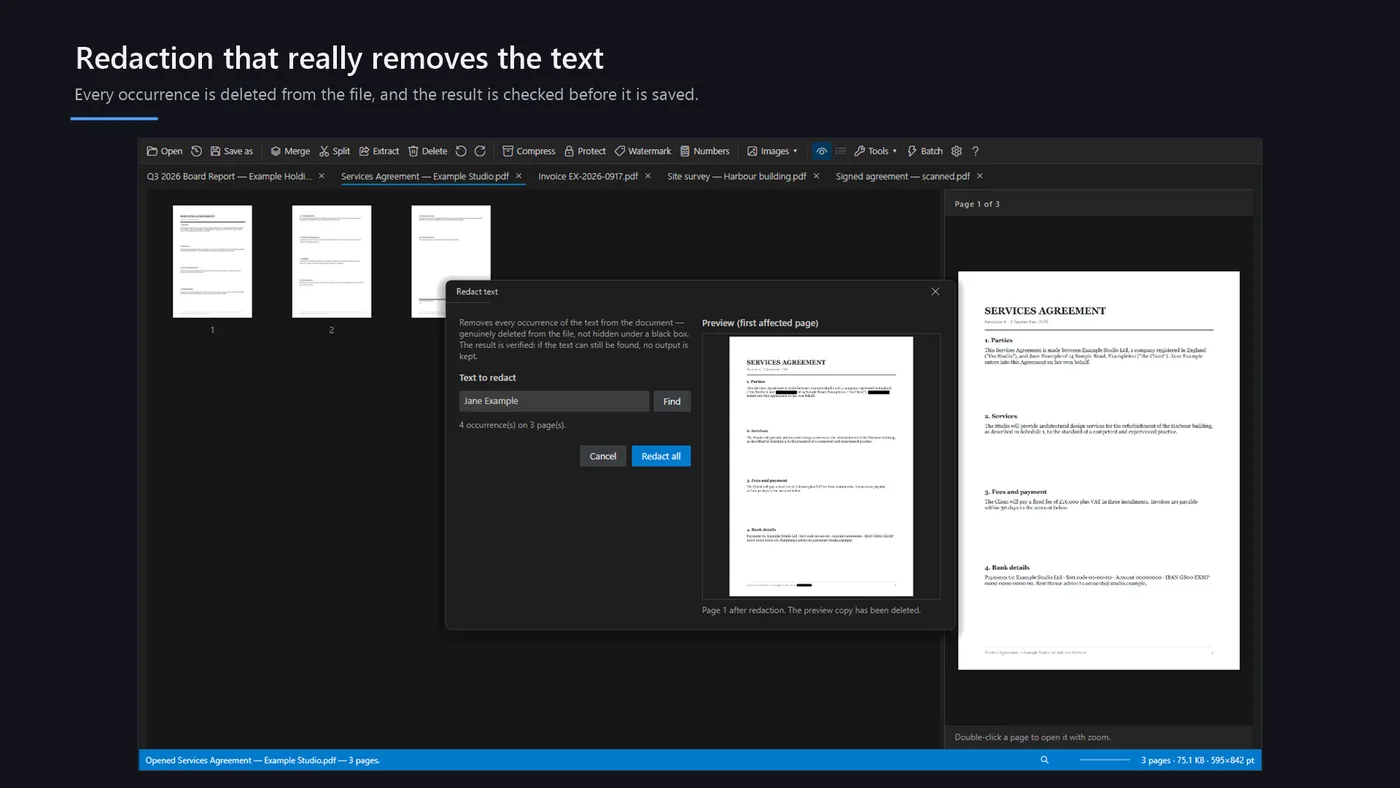Image resolution: width=1400 pixels, height=788 pixels.
Task: Toggle the list view icon
Action: tap(841, 151)
